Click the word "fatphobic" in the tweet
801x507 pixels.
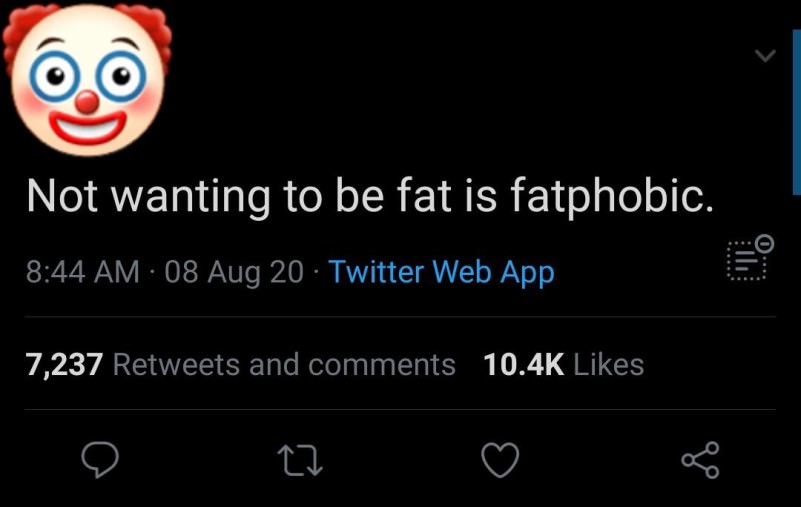coord(612,195)
